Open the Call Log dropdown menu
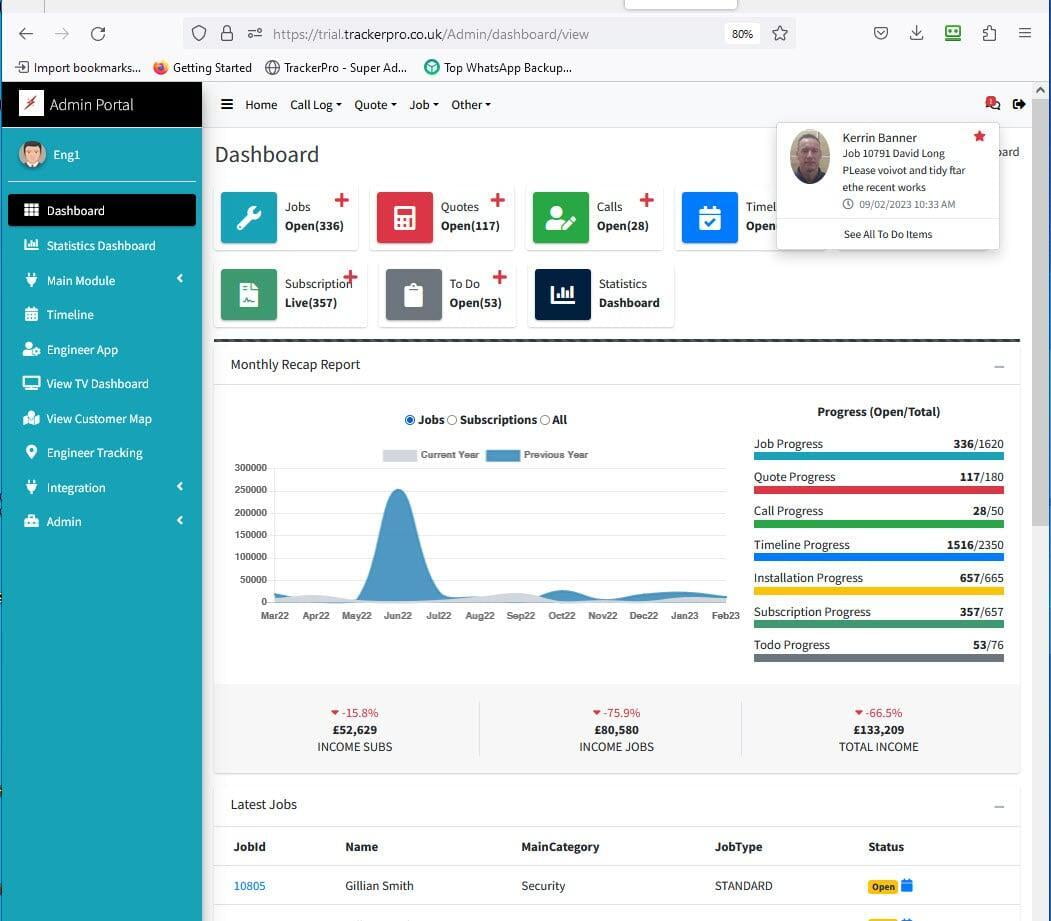 (x=315, y=105)
